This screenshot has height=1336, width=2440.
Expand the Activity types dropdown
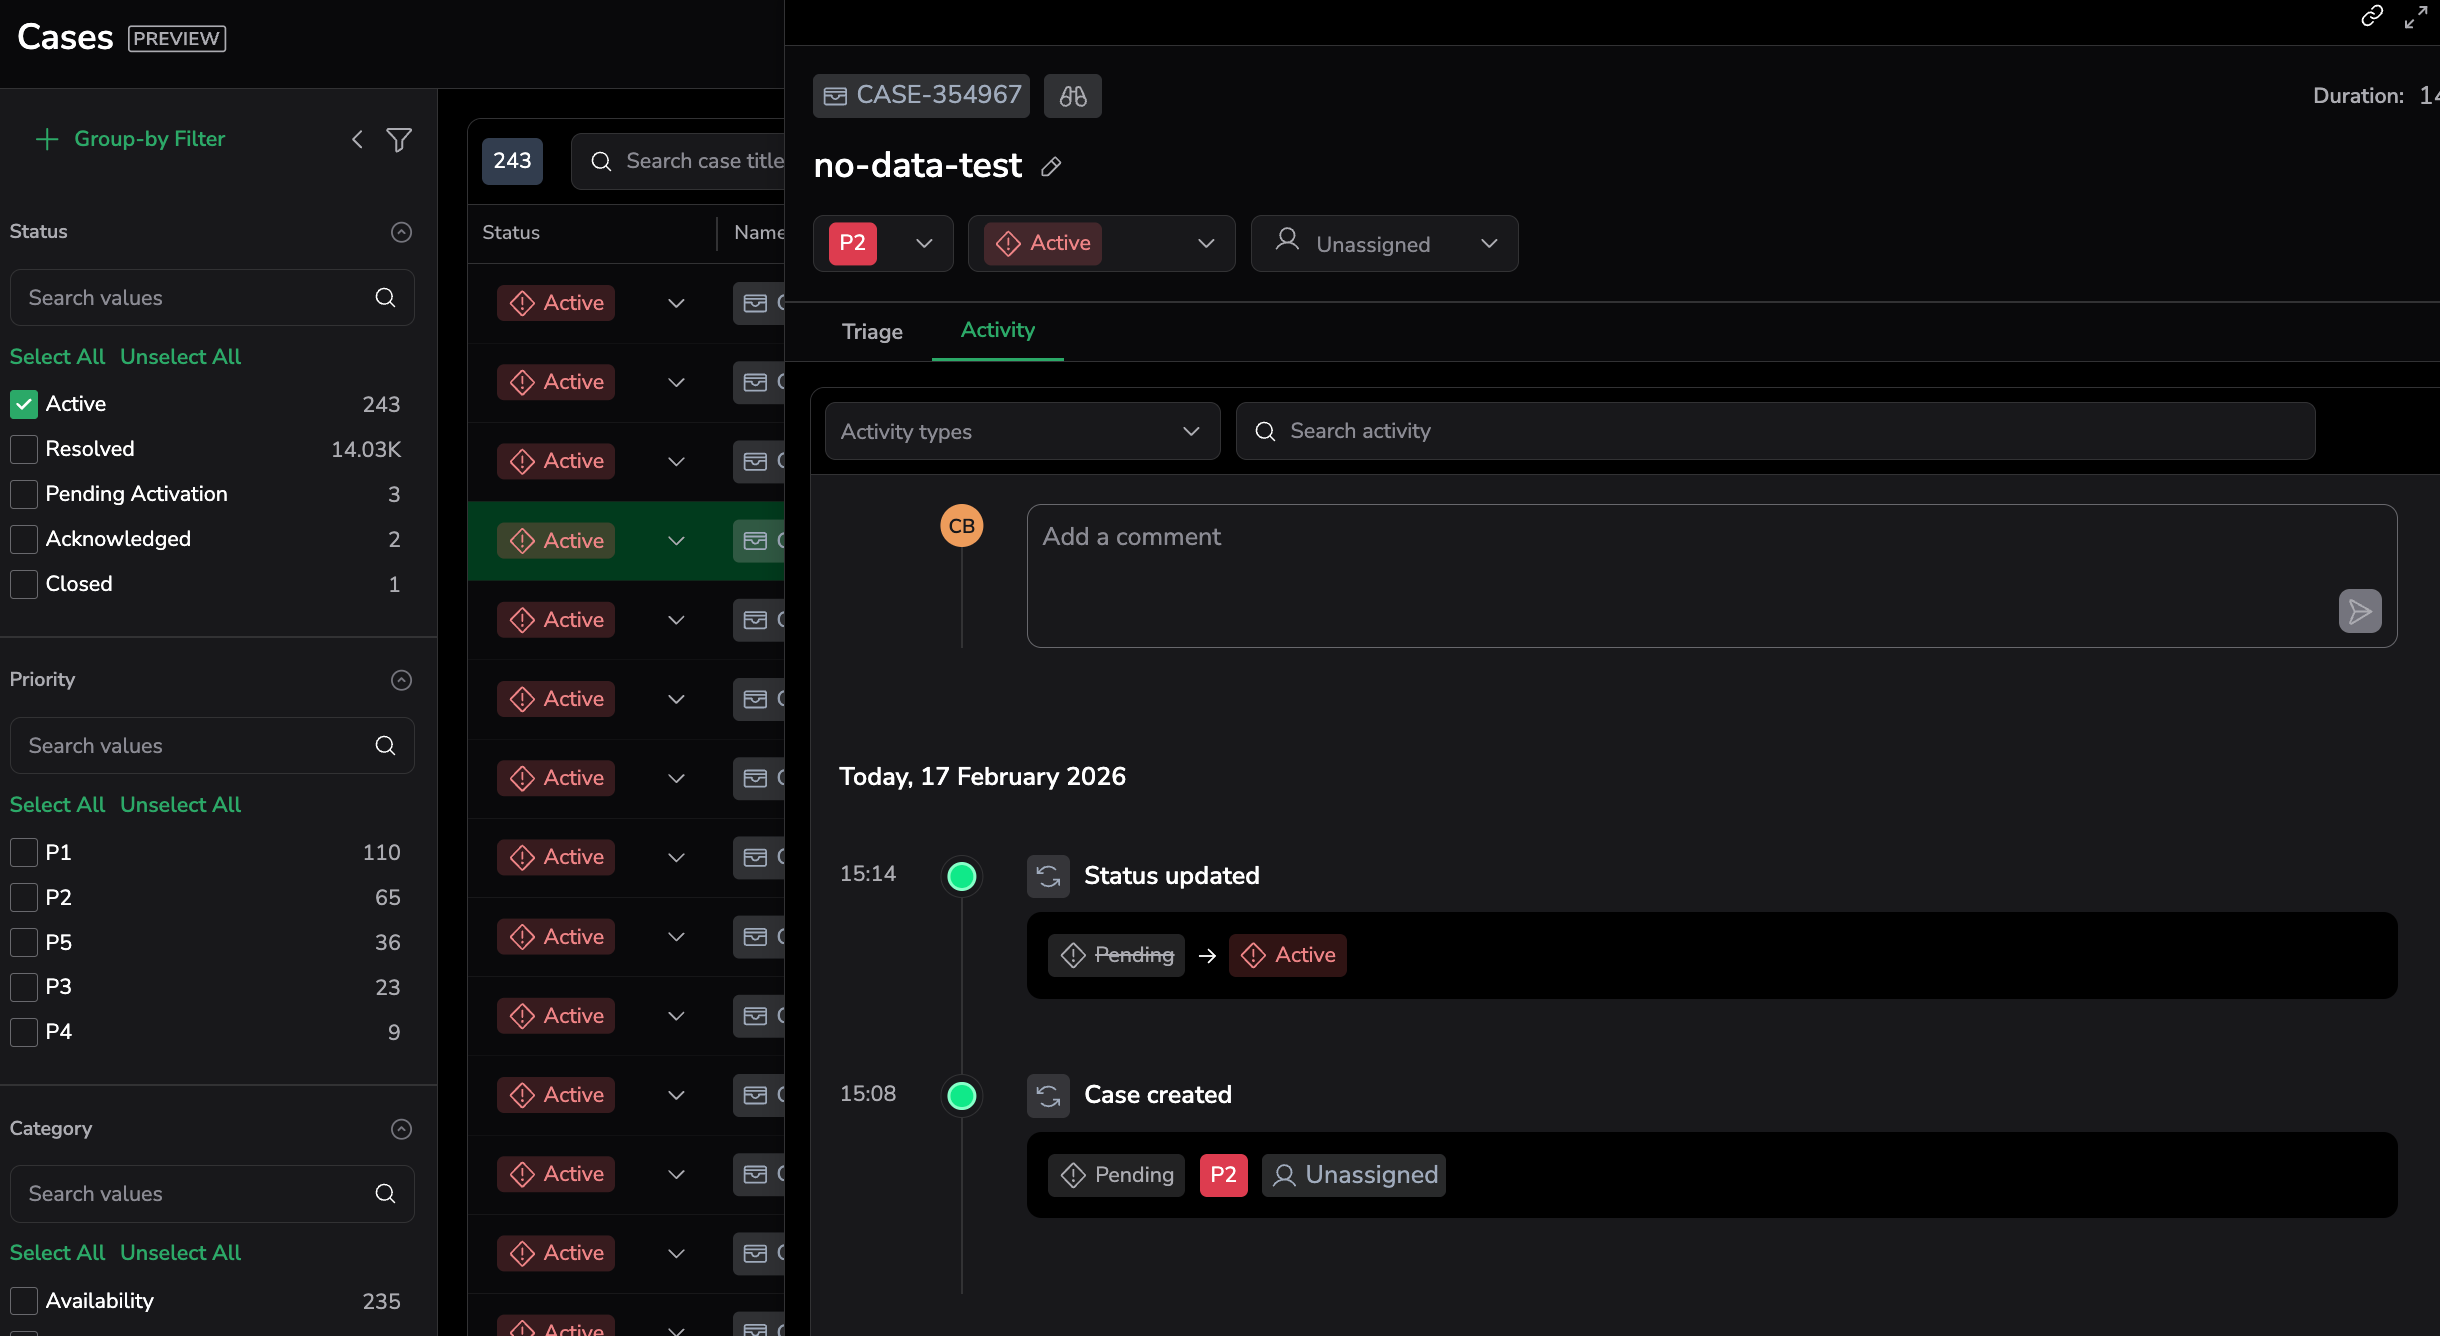click(1022, 432)
